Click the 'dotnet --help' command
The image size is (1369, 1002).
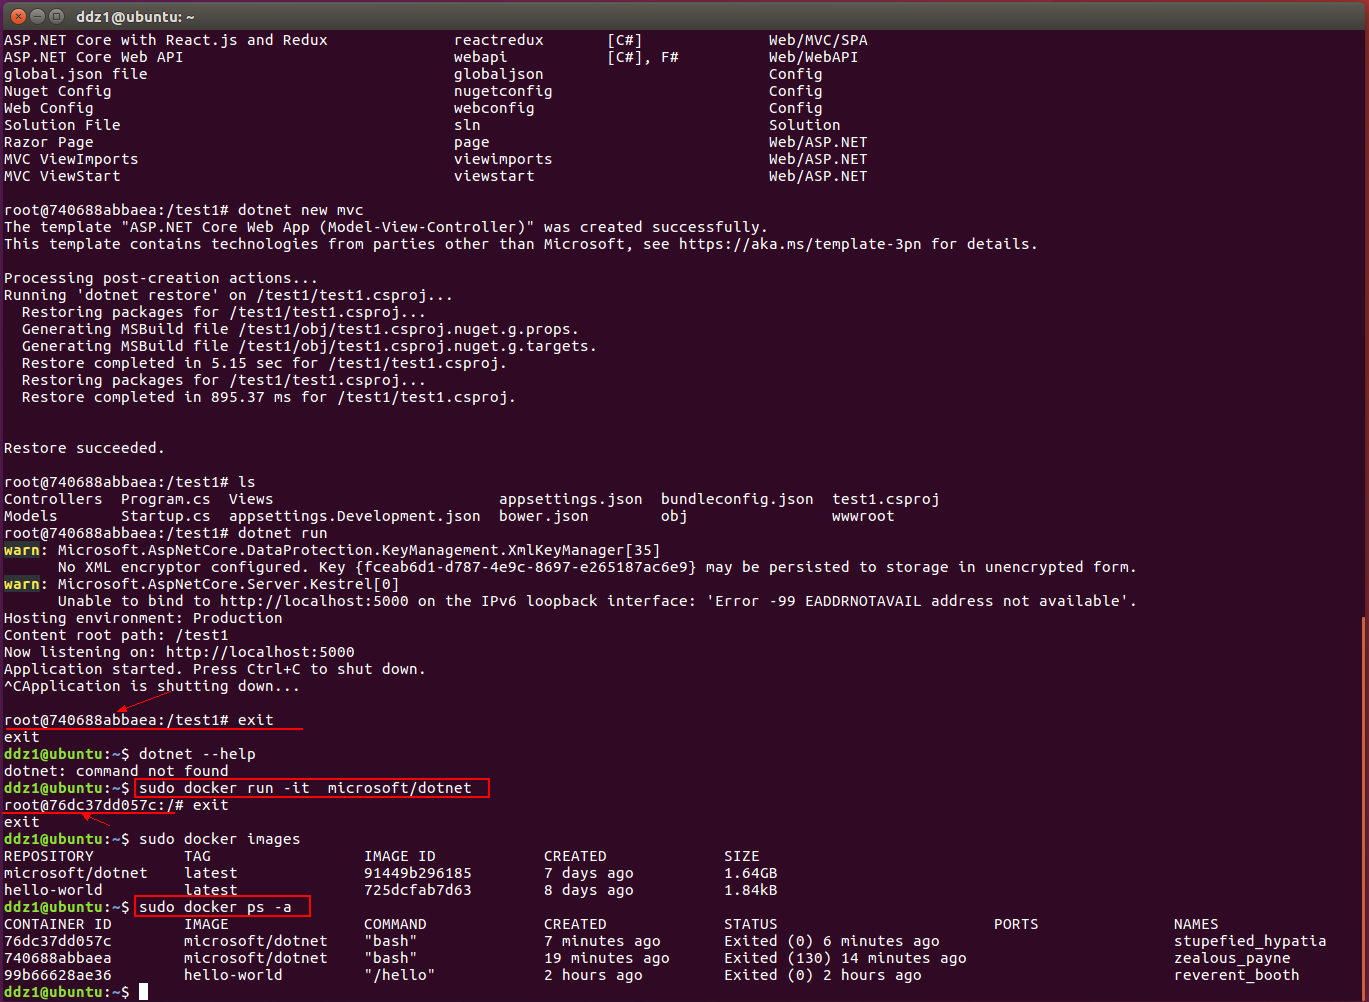pos(197,754)
